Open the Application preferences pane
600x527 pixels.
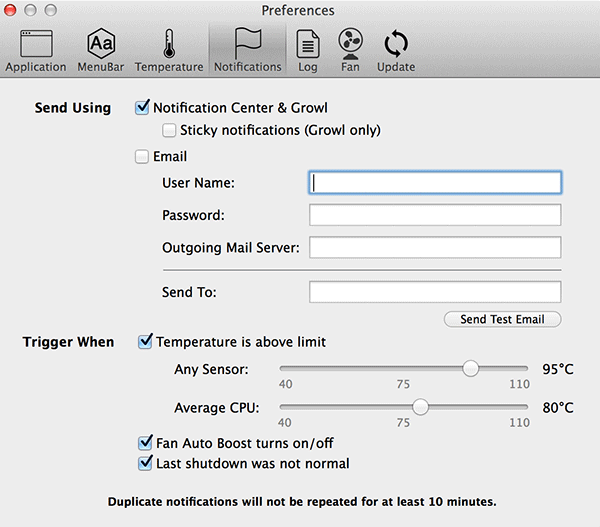coord(36,50)
